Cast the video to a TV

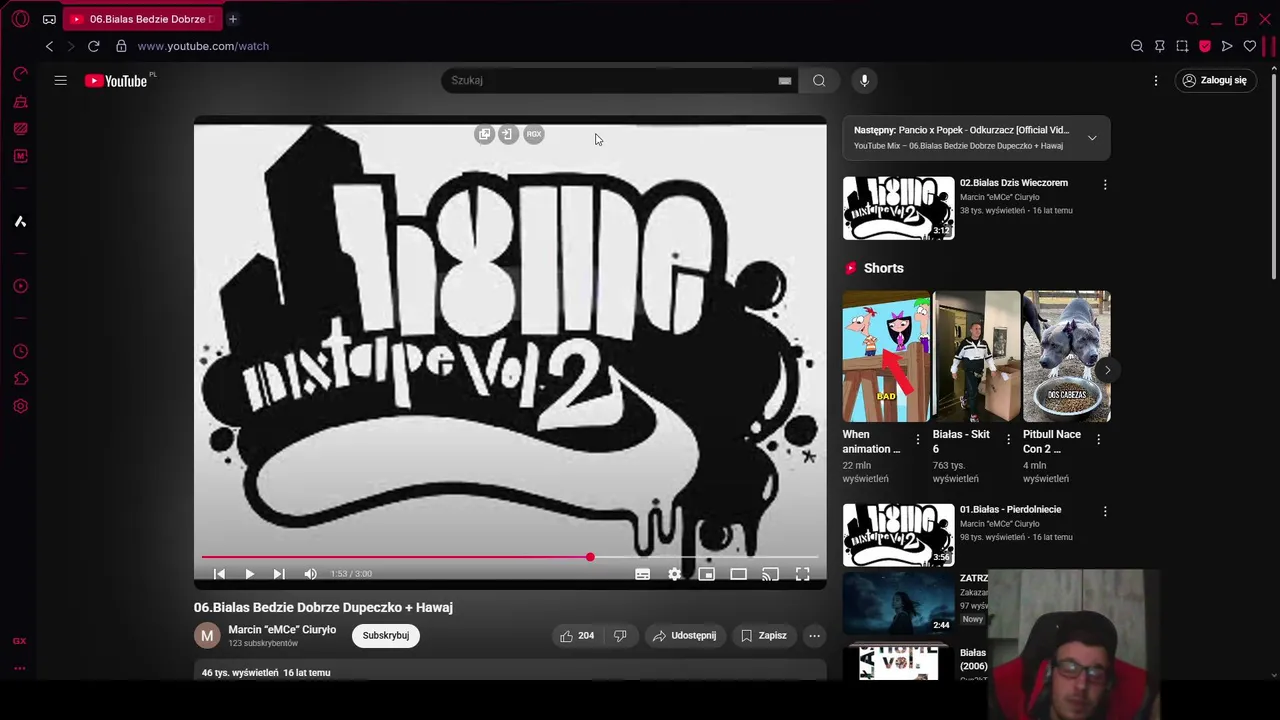tap(770, 574)
